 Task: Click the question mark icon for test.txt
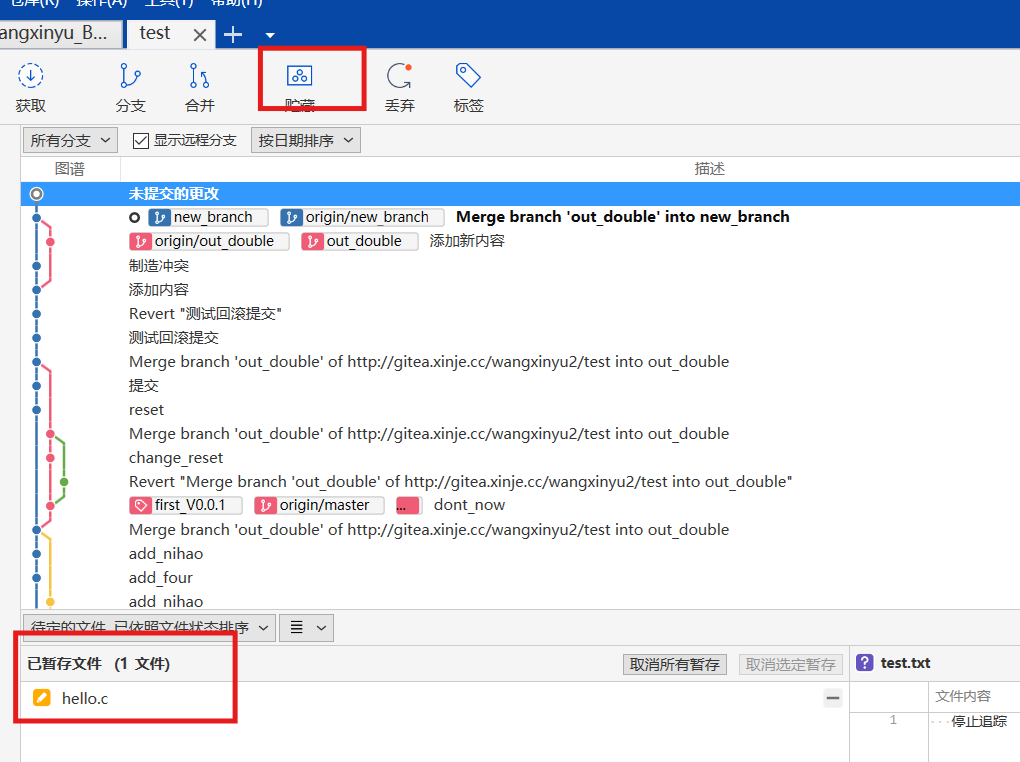[865, 663]
